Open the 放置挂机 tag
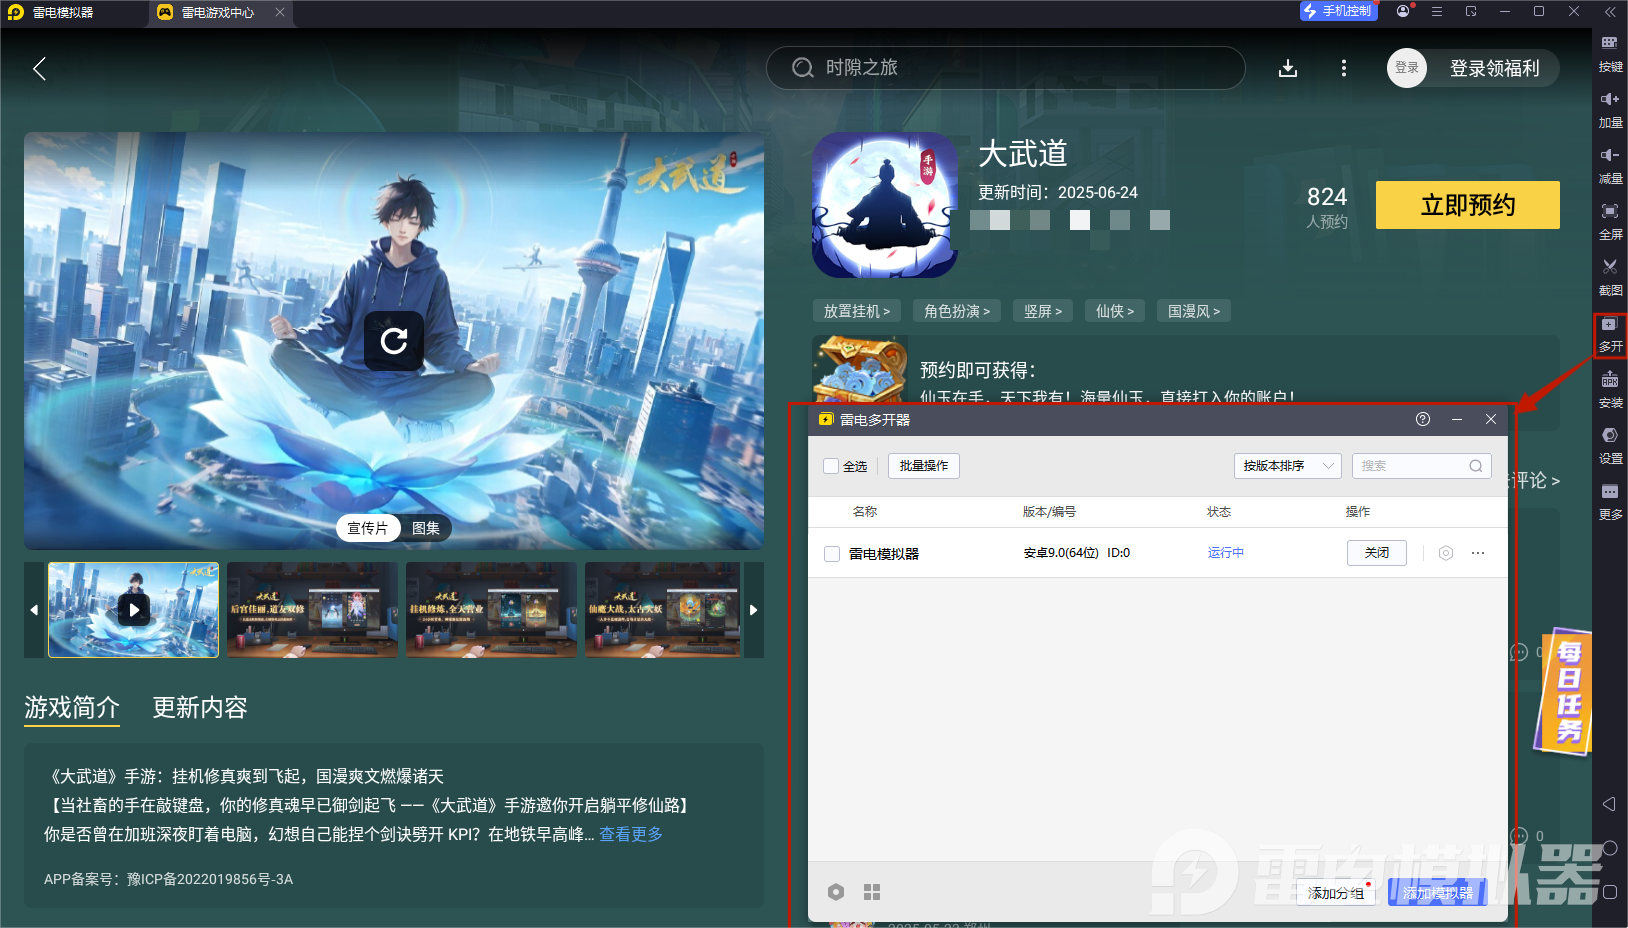Viewport: 1628px width, 928px height. 856,311
